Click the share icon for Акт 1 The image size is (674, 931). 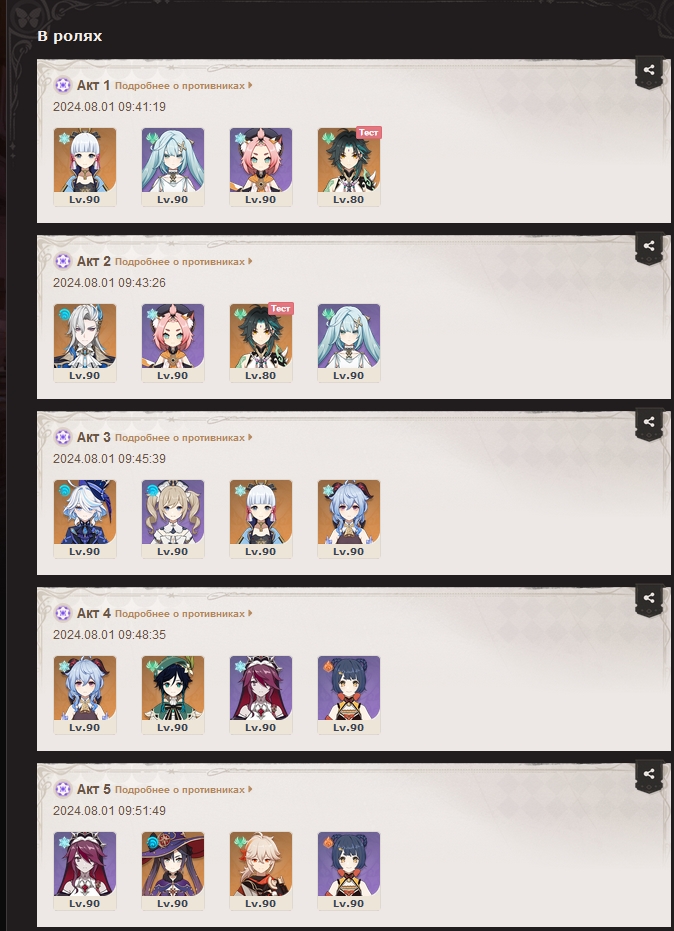click(649, 71)
